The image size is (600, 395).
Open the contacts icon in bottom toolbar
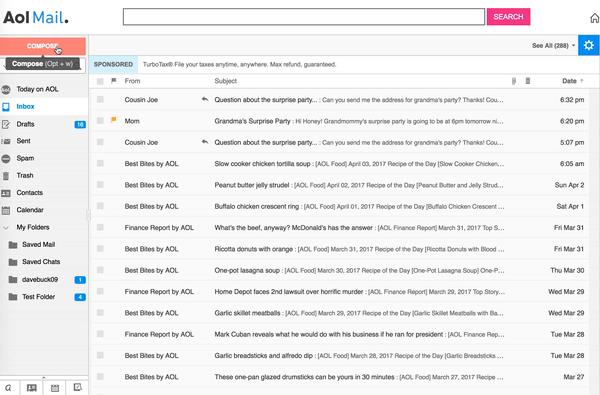[x=32, y=388]
